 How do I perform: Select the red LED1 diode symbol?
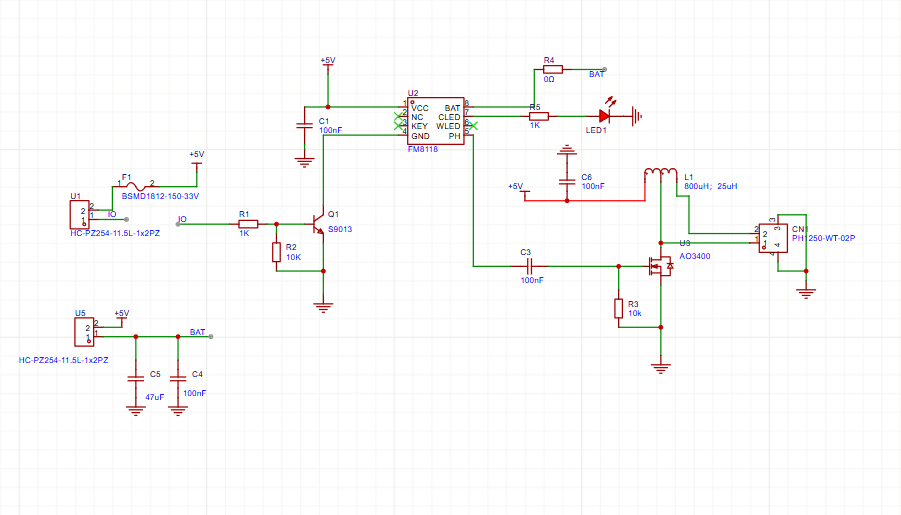point(605,117)
